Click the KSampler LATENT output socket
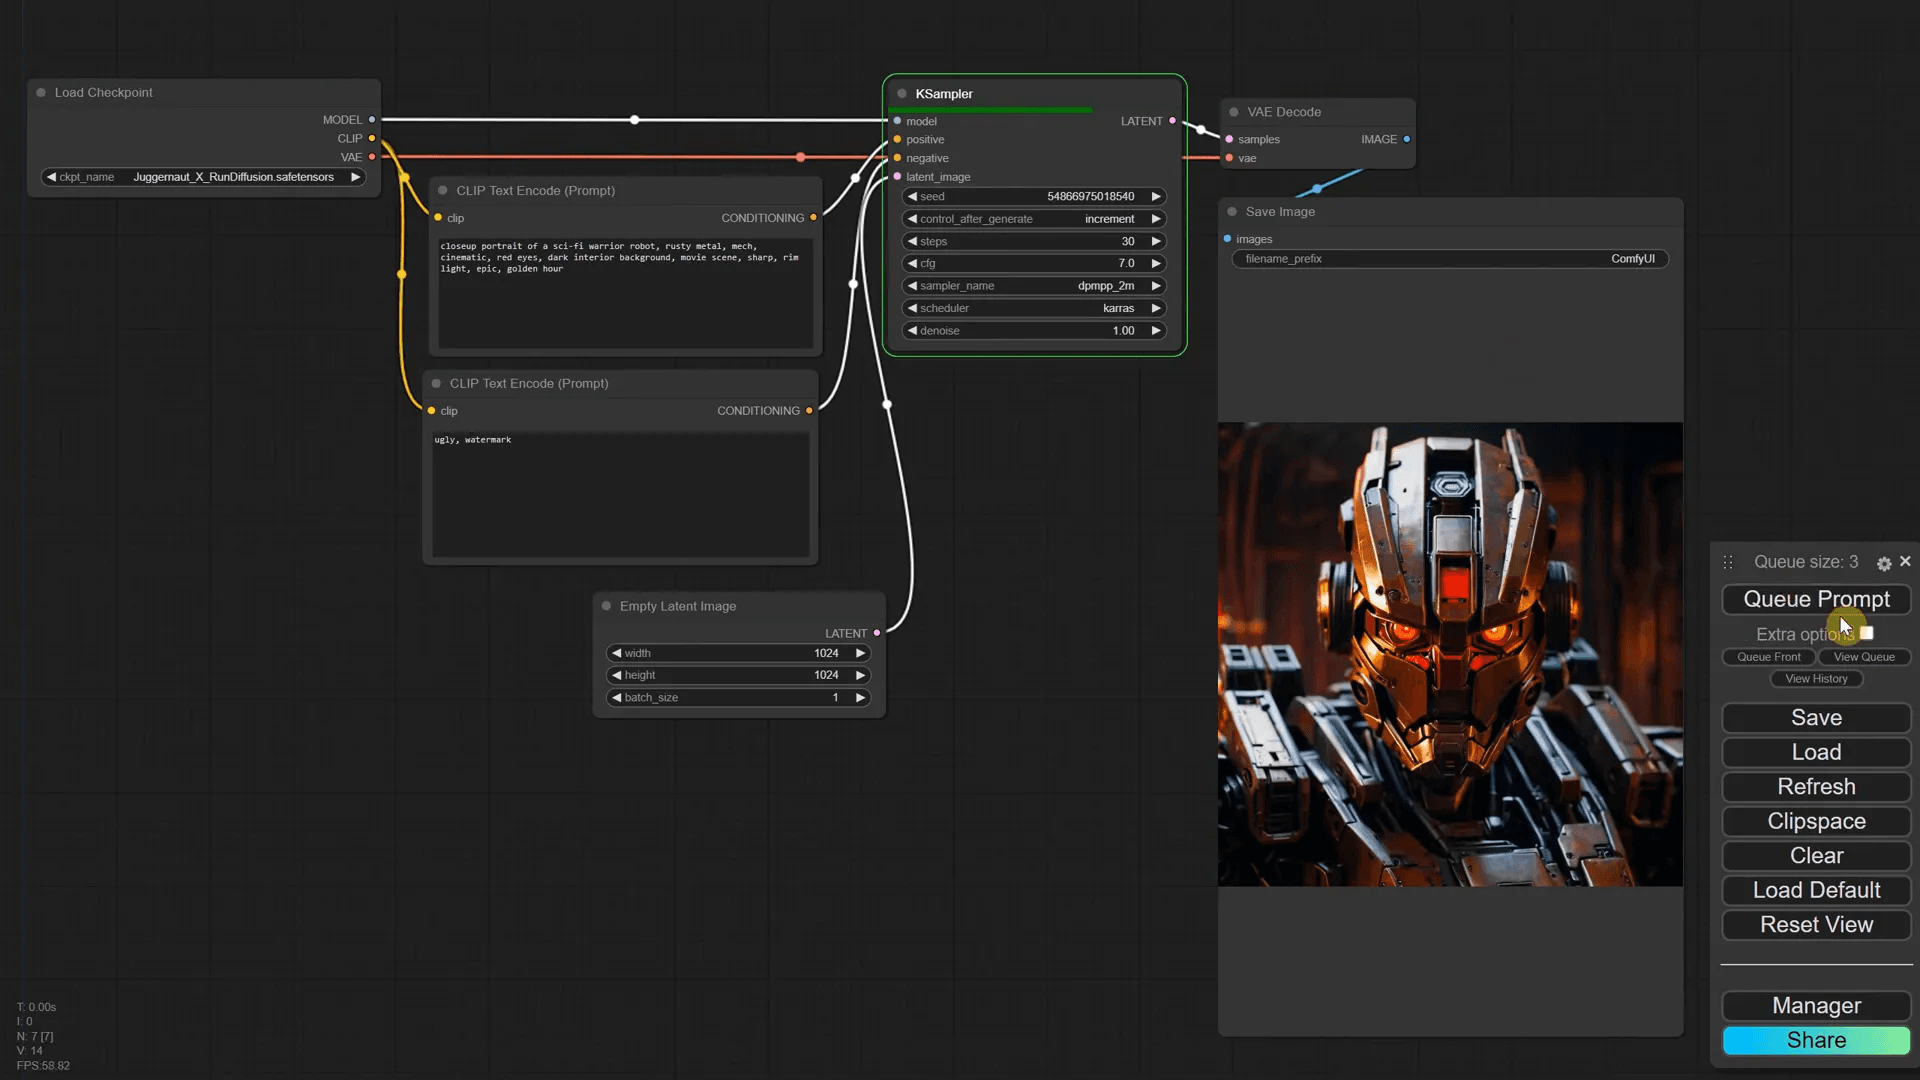Screen dimensions: 1920x1080 (1173, 121)
